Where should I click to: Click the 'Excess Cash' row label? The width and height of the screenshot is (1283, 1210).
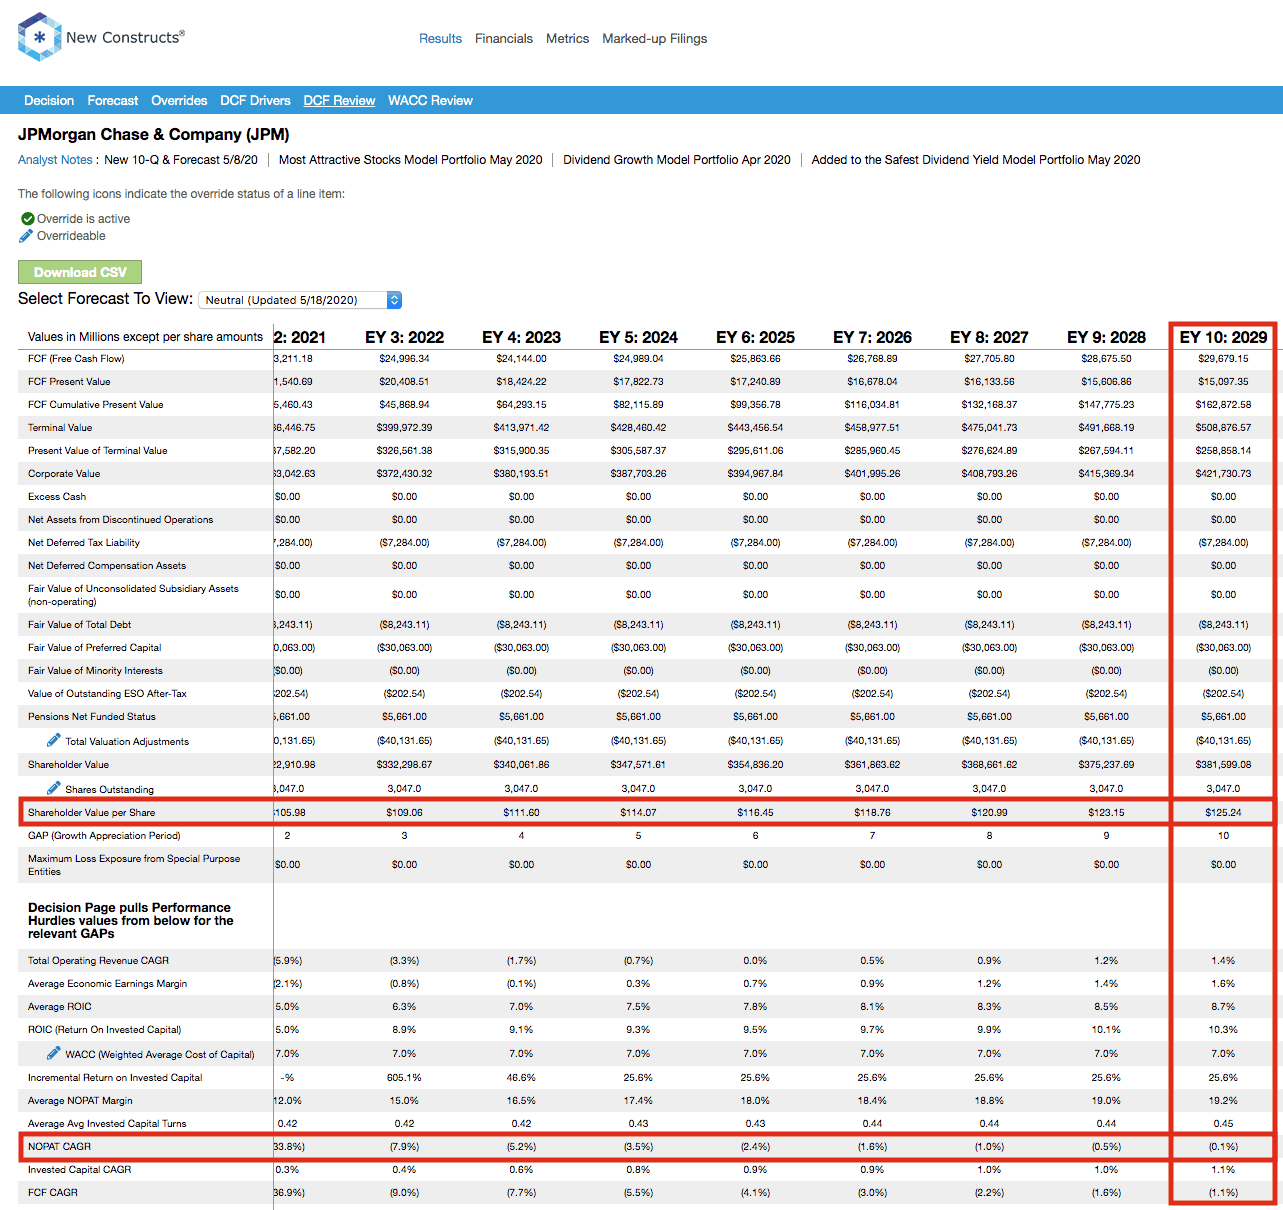(x=57, y=497)
